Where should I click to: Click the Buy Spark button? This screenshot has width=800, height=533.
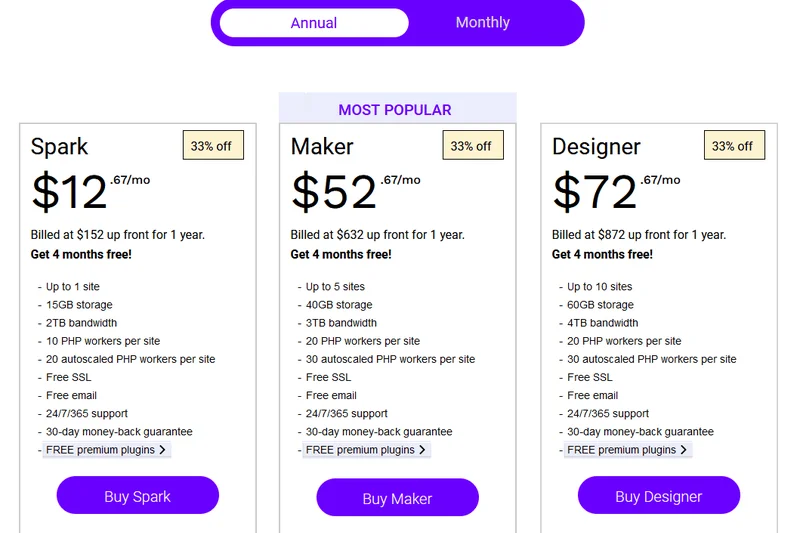tap(138, 496)
